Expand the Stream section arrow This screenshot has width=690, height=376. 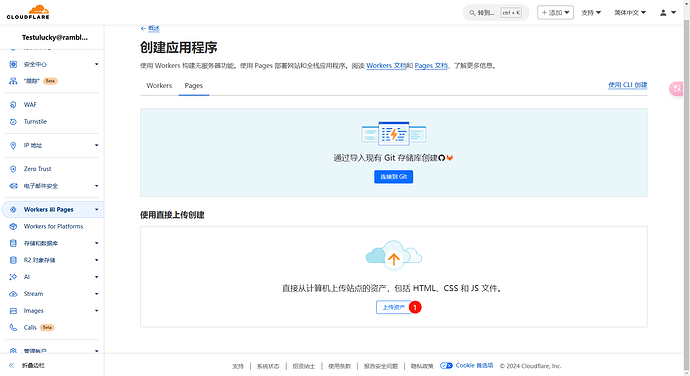coord(96,294)
